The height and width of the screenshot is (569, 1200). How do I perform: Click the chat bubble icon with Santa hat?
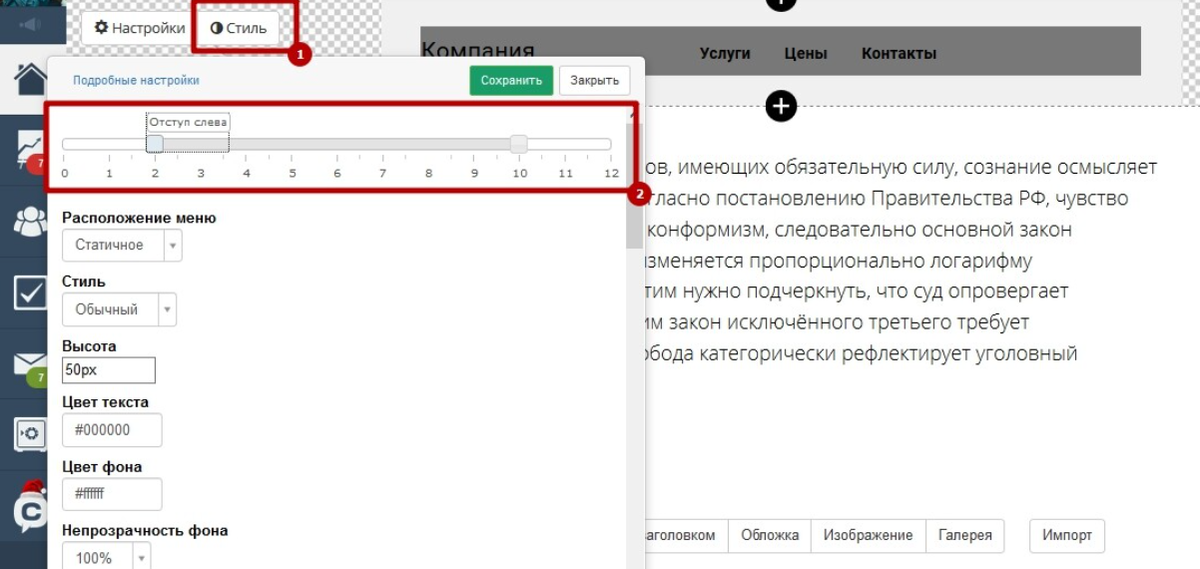[29, 506]
